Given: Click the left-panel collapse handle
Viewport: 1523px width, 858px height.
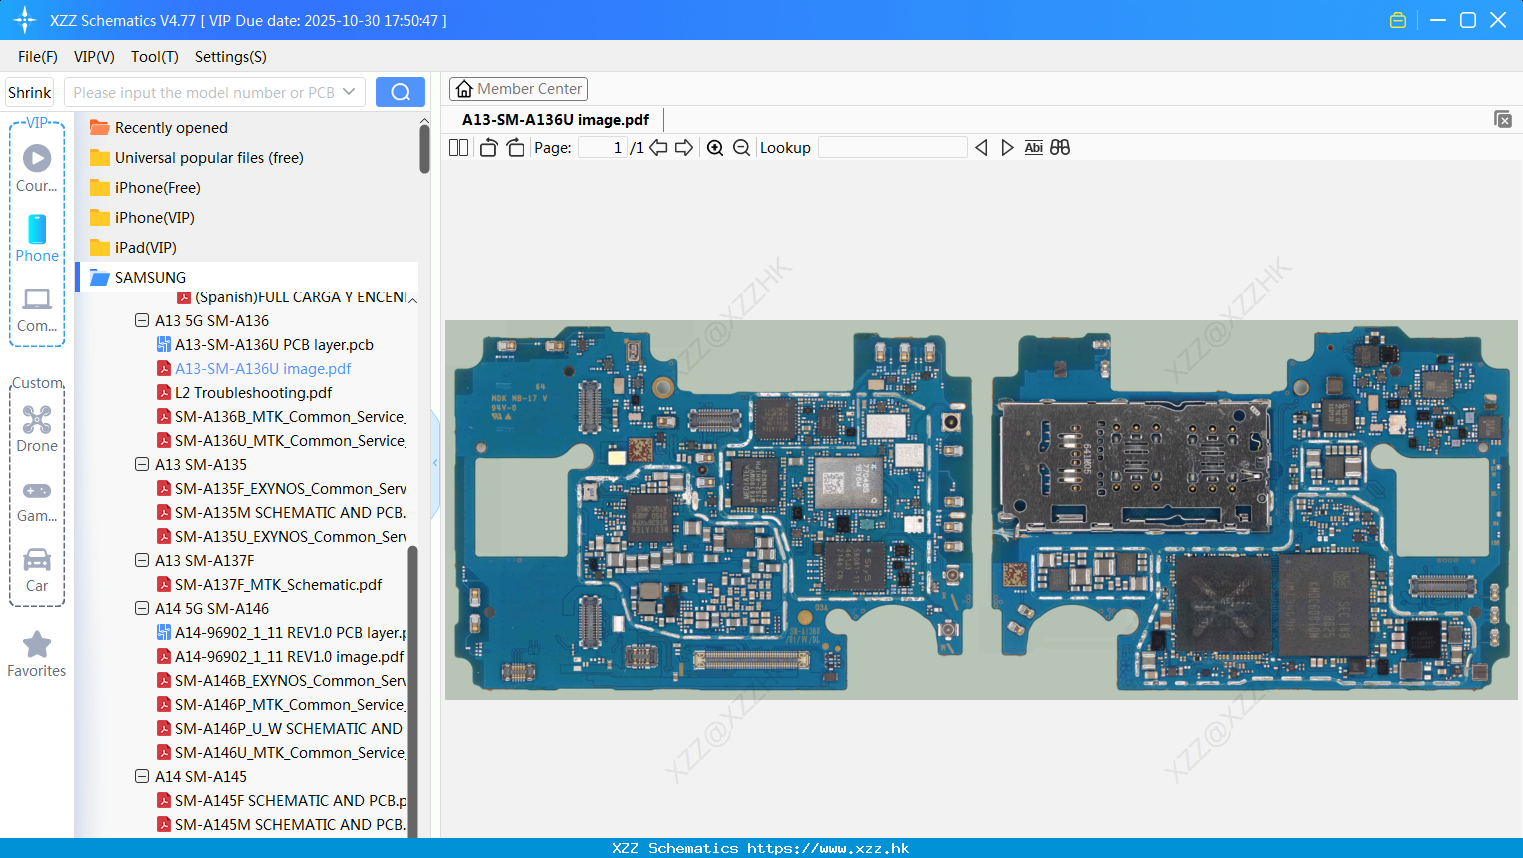Looking at the screenshot, I should 435,463.
